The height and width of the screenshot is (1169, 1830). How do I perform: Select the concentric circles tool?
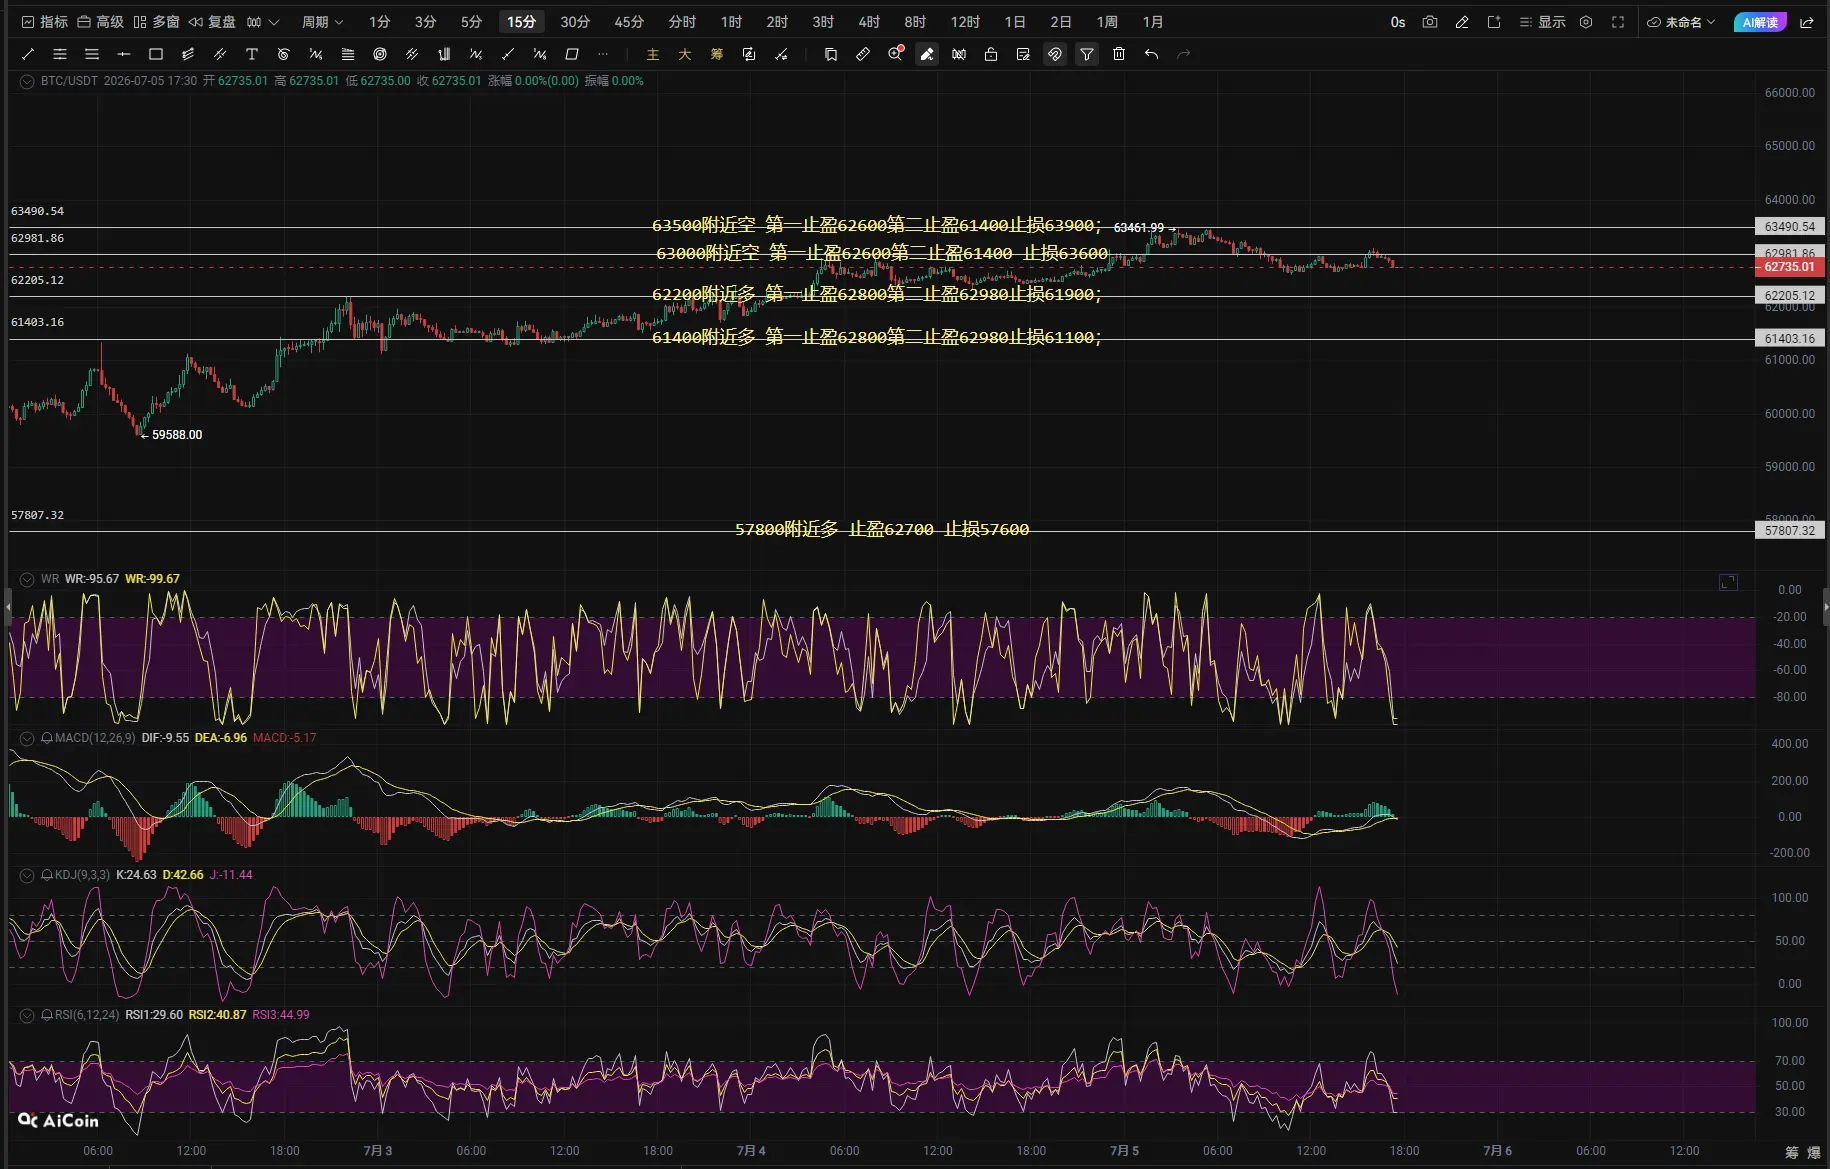pyautogui.click(x=380, y=54)
